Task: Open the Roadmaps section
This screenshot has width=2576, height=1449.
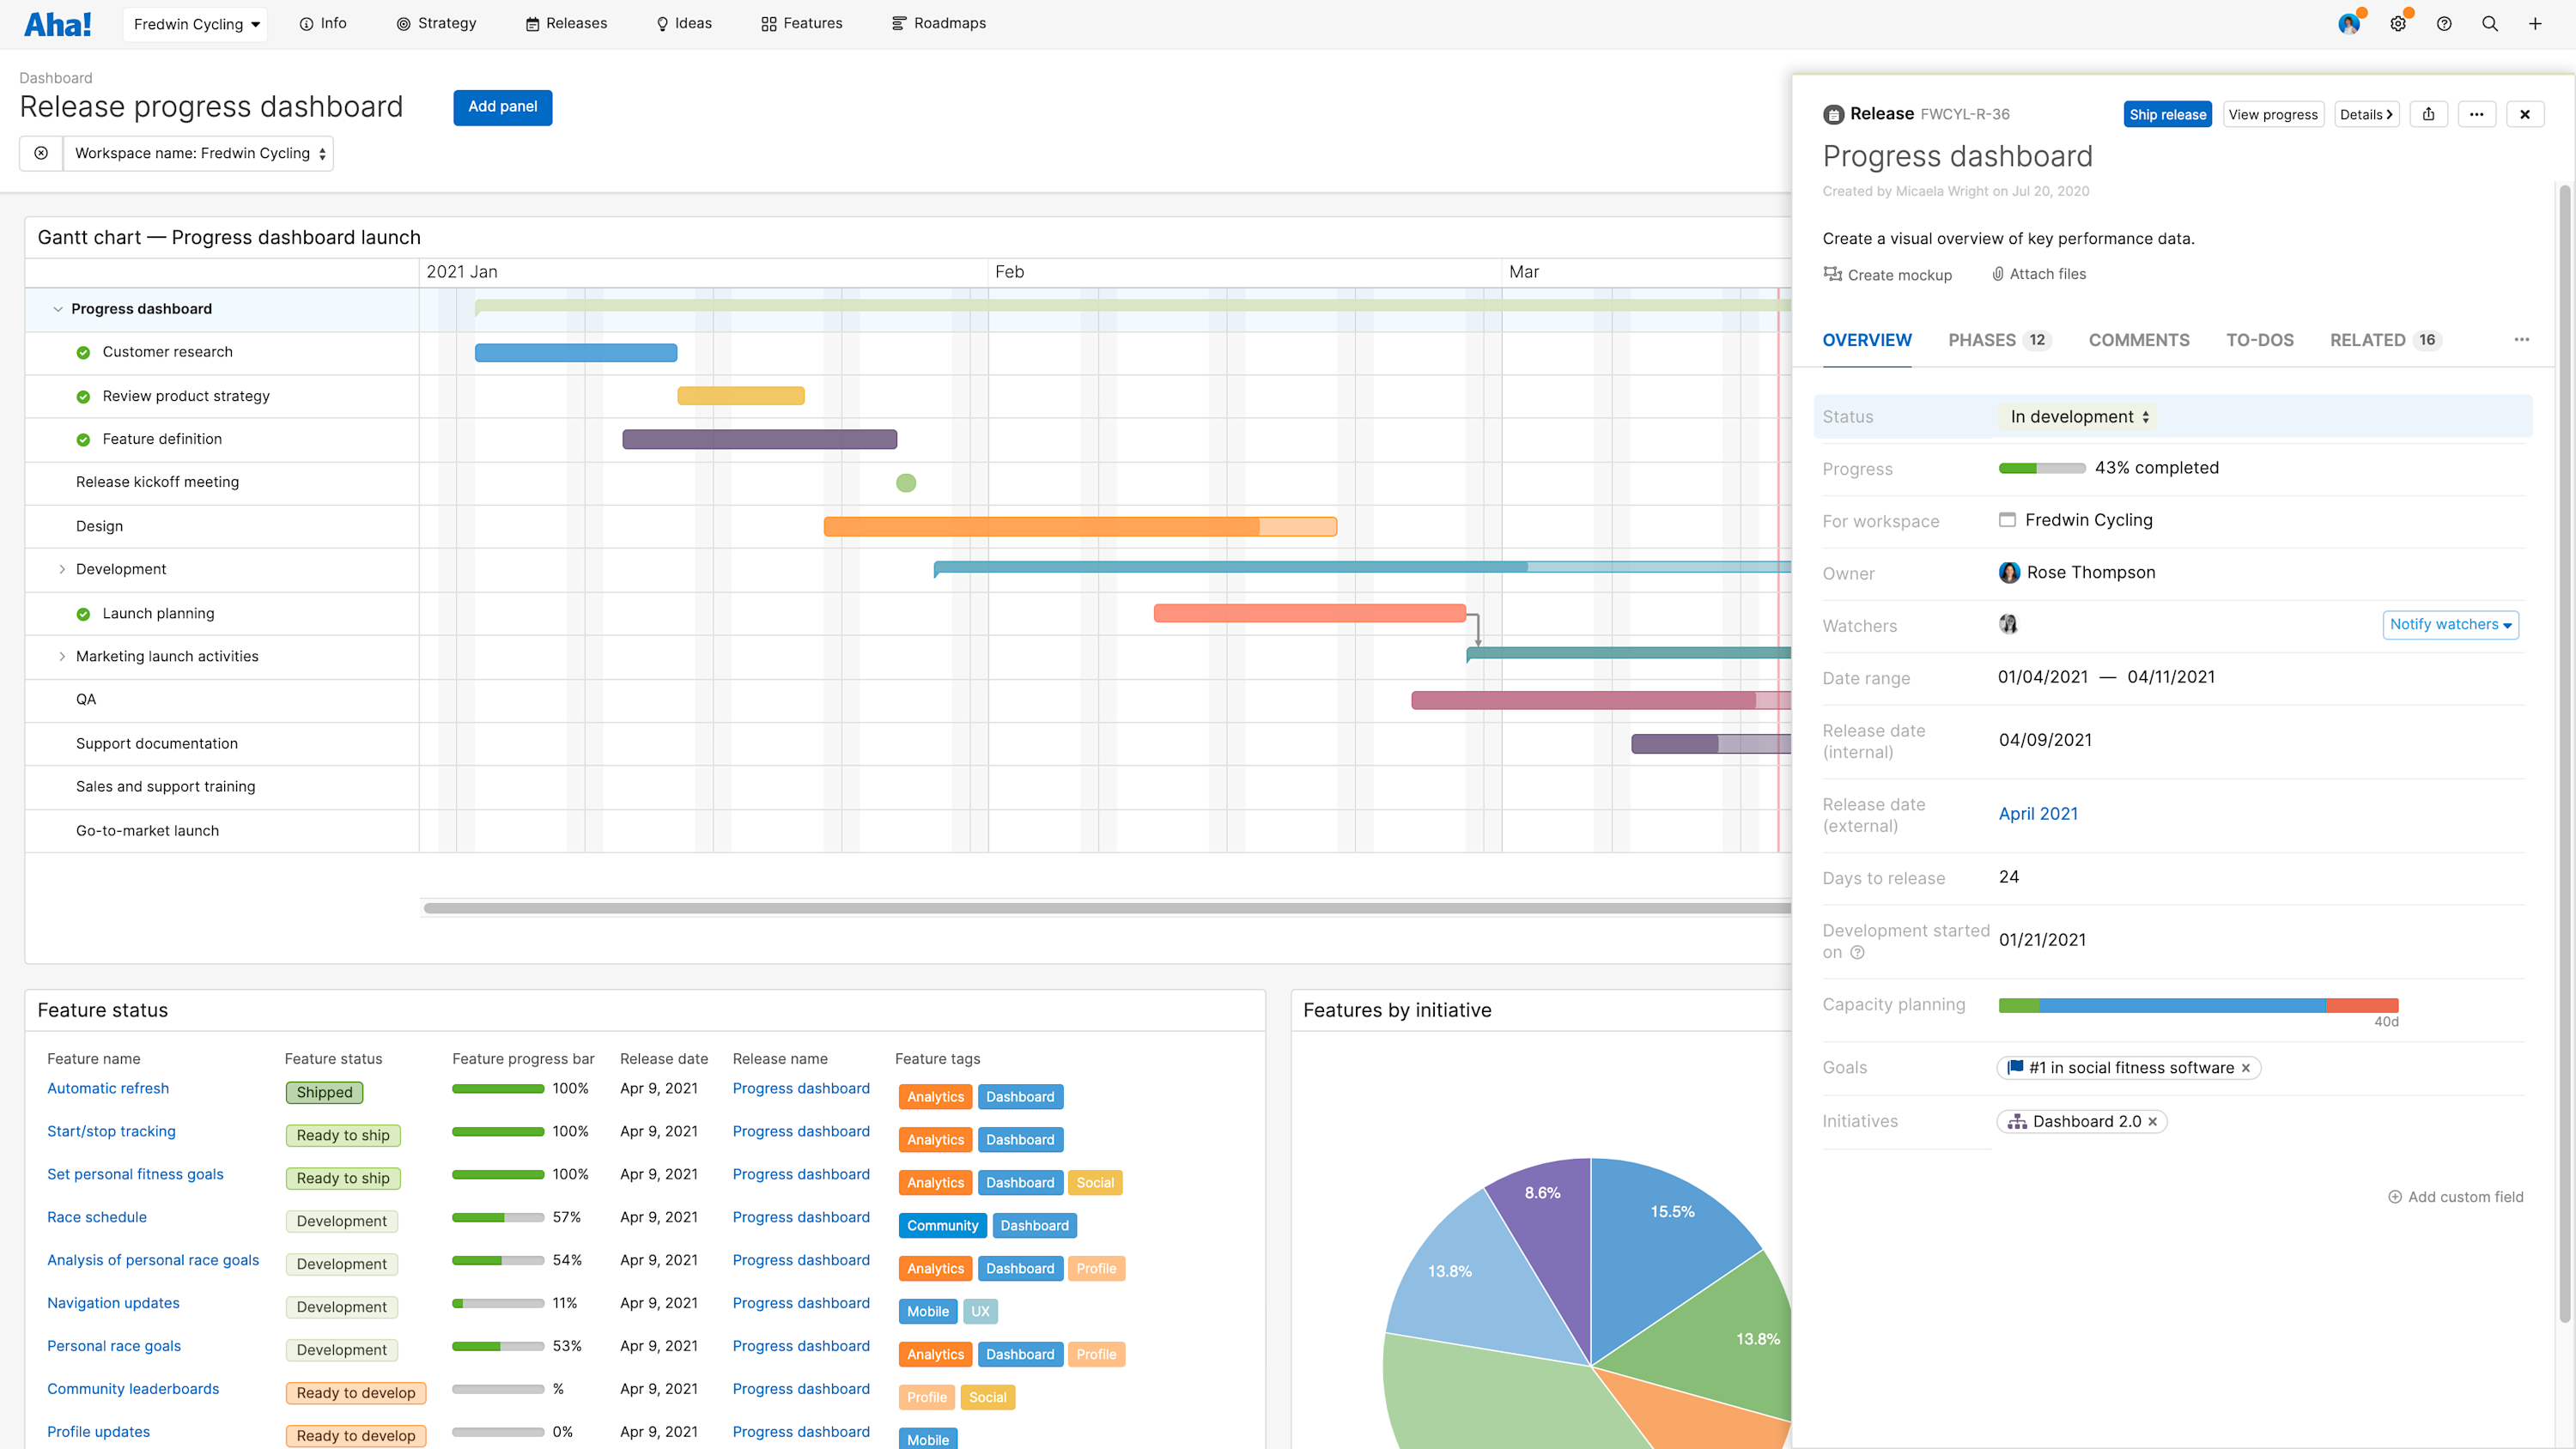Action: click(938, 23)
